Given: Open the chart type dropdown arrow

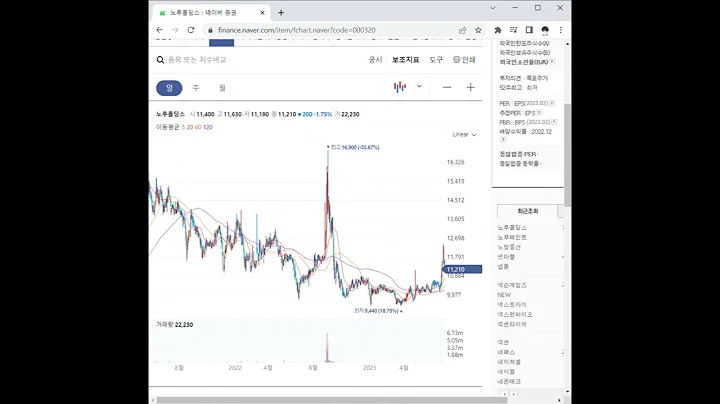Looking at the screenshot, I should point(419,86).
